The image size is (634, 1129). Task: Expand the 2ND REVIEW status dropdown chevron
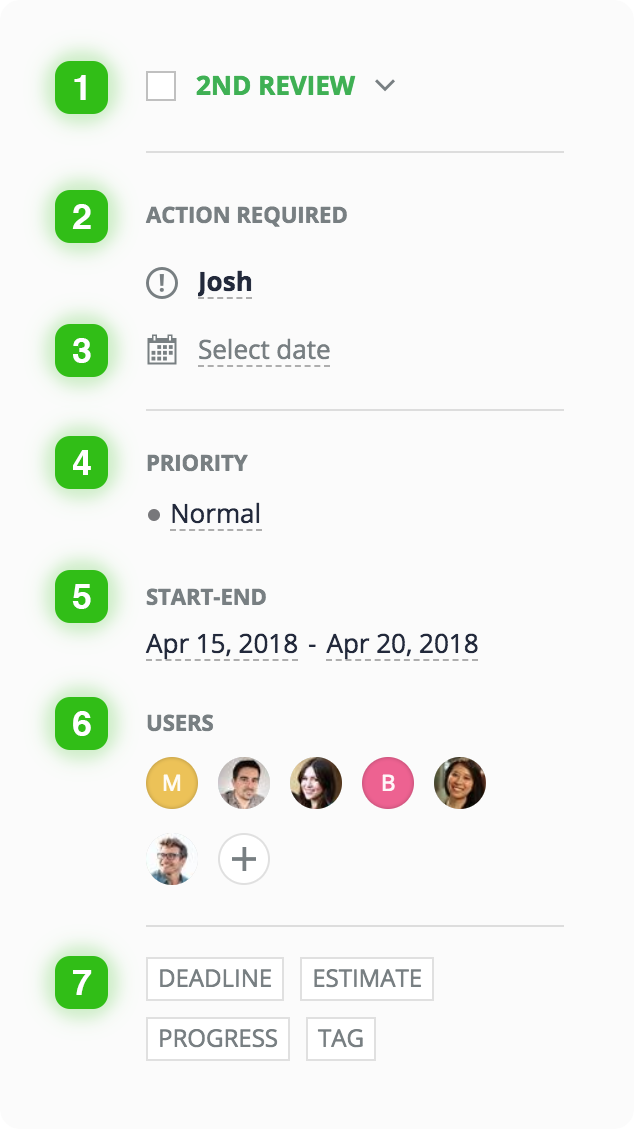(x=385, y=86)
